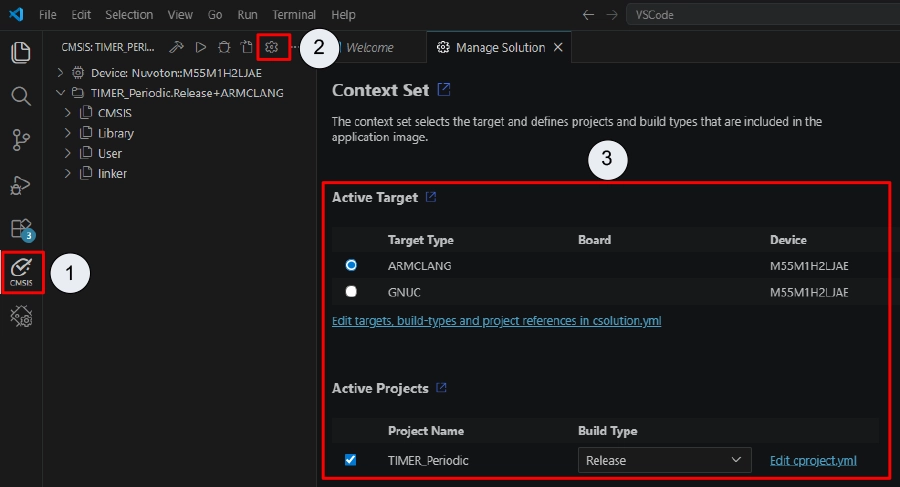Image resolution: width=900 pixels, height=487 pixels.
Task: Open the Context Set external help link icon
Action: (x=444, y=90)
